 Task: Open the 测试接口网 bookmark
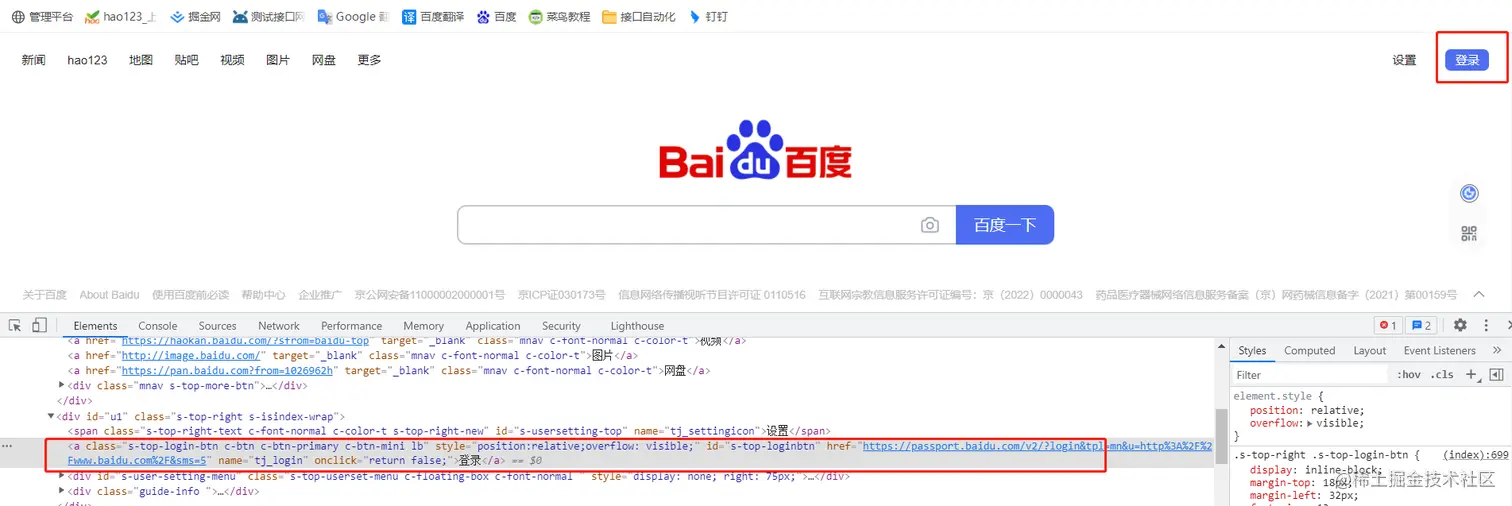(268, 17)
